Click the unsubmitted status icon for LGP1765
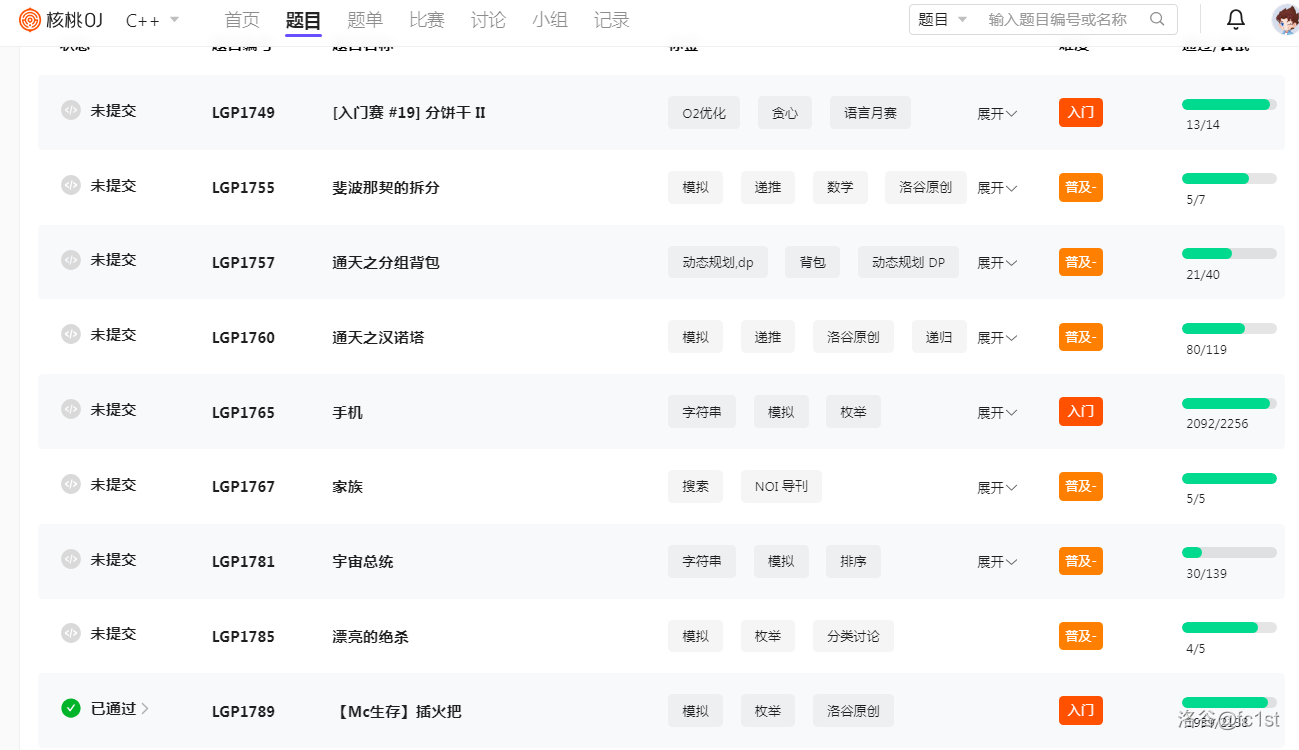 (70, 409)
